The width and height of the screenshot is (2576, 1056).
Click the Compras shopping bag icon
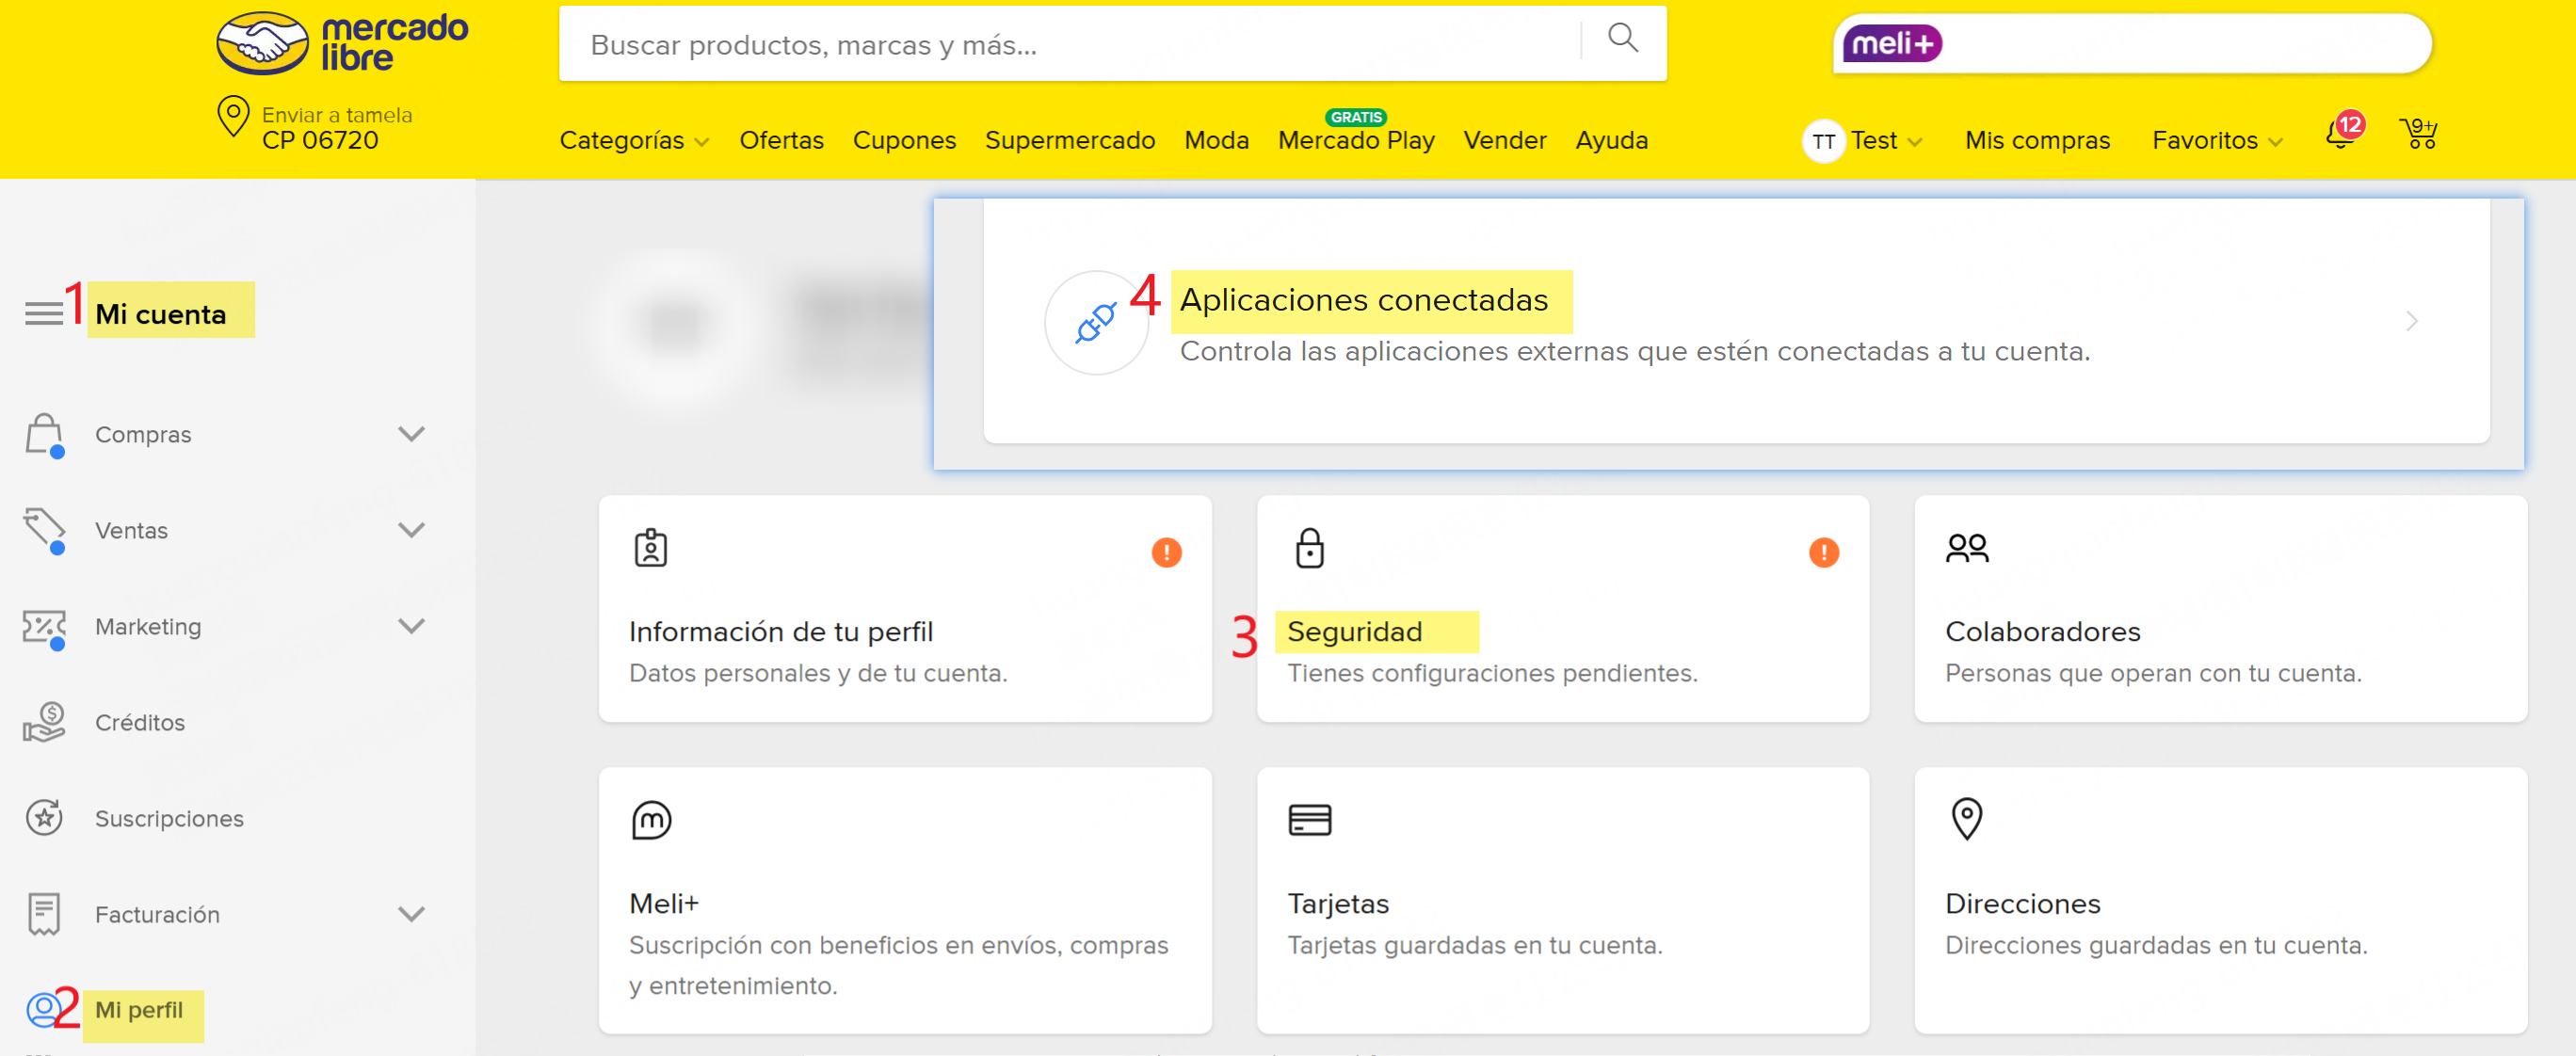click(44, 434)
